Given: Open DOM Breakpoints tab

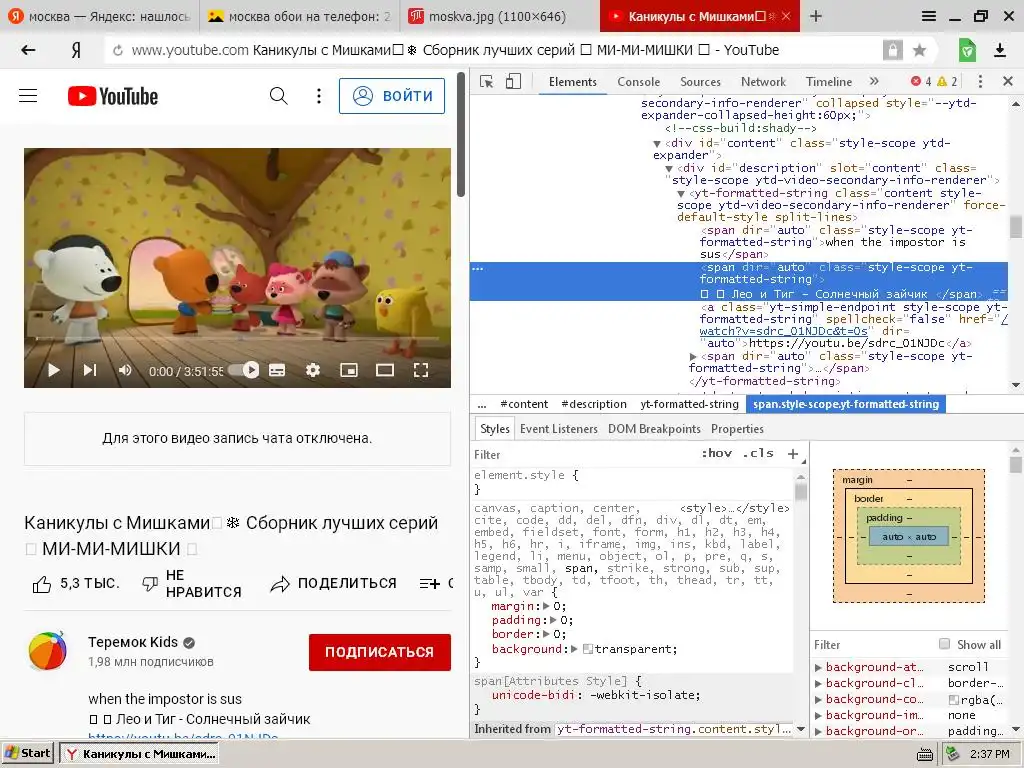Looking at the screenshot, I should pyautogui.click(x=654, y=429).
